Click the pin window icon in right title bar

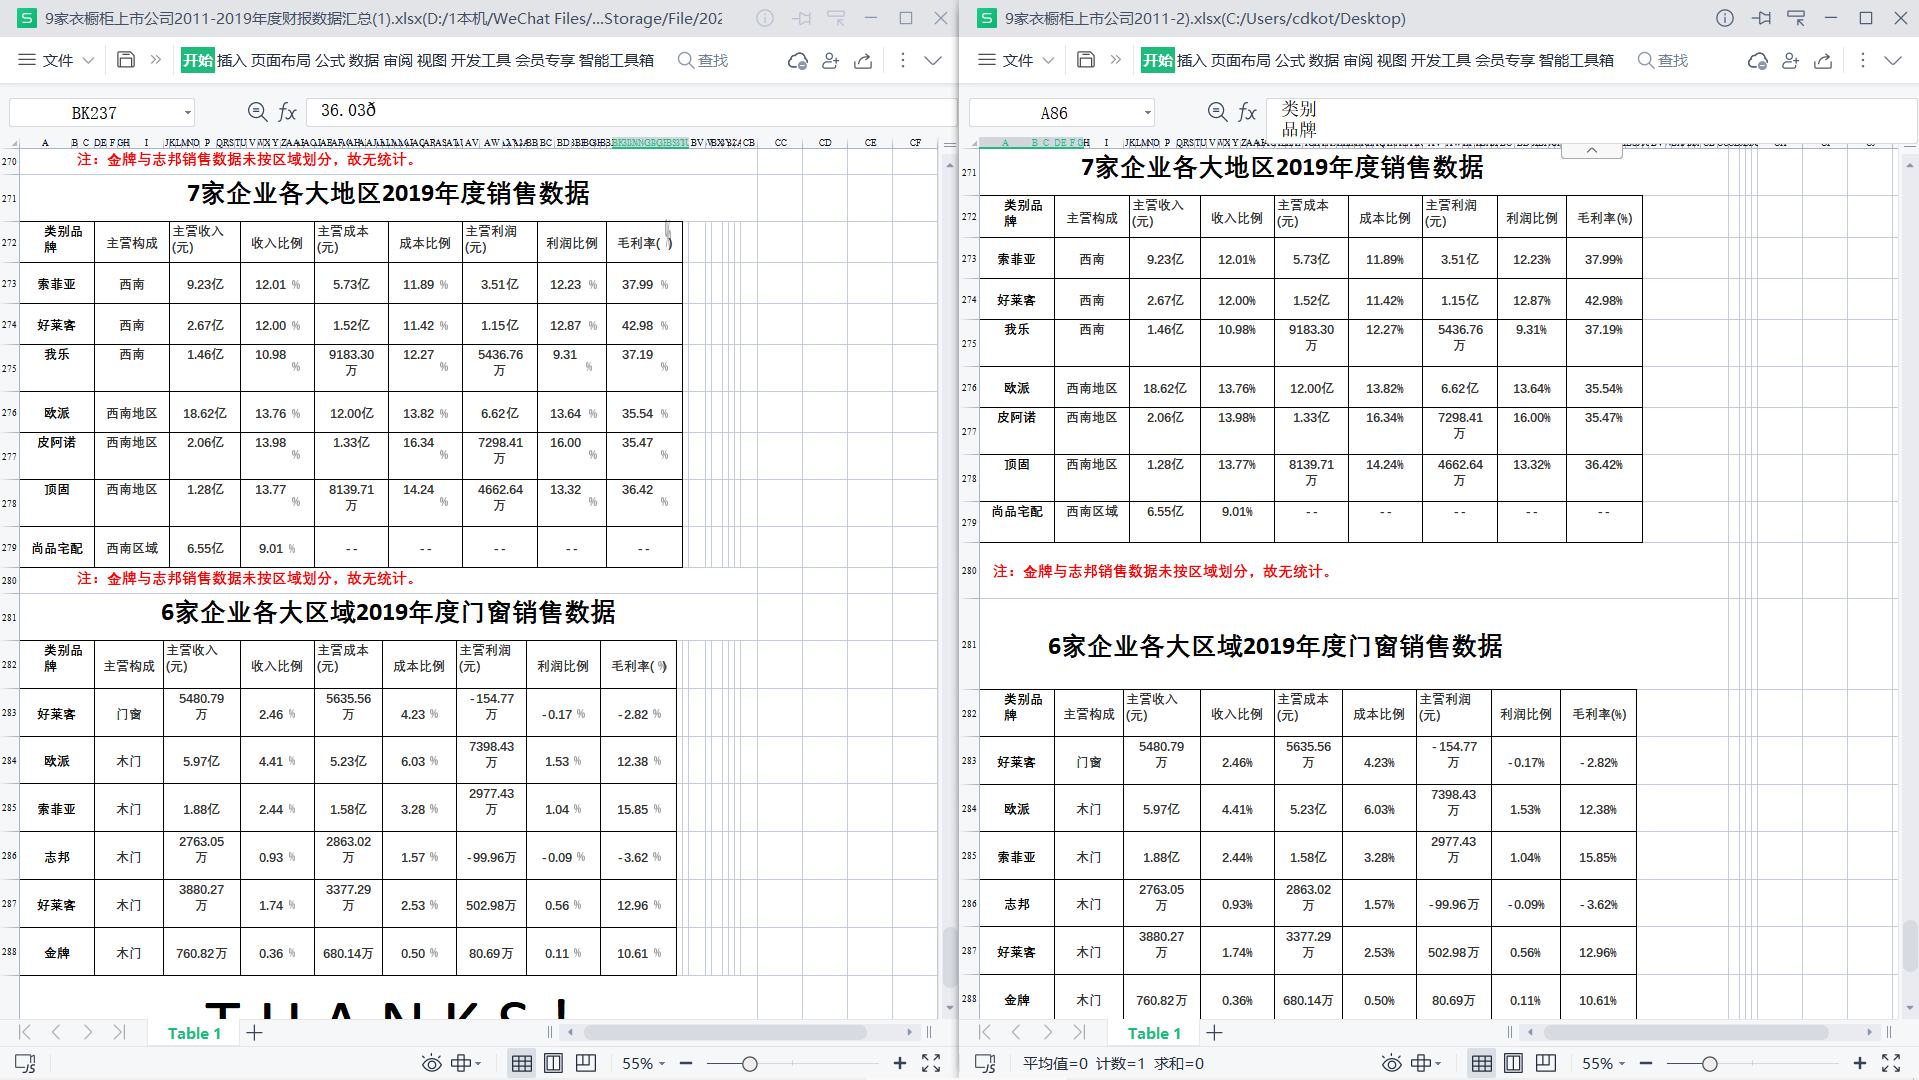tap(1761, 18)
